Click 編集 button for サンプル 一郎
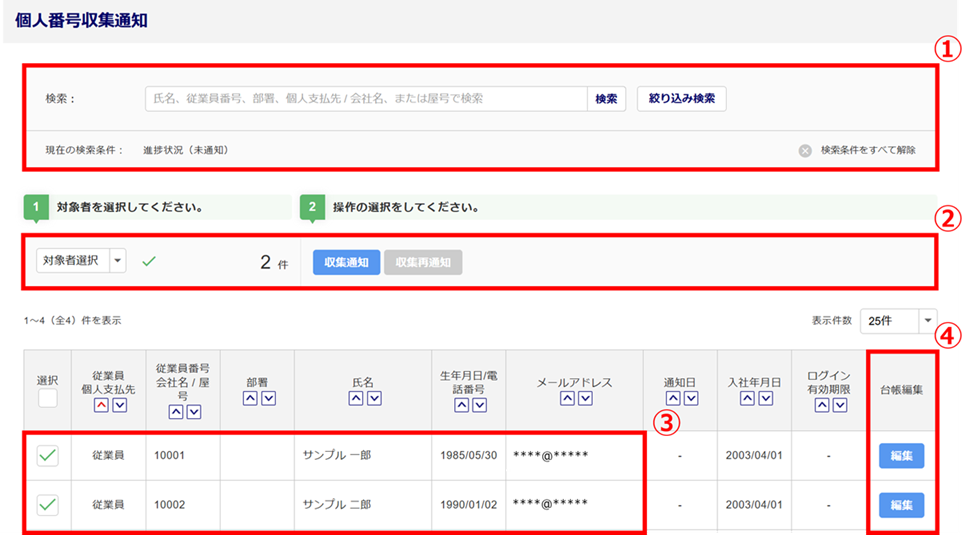966x535 pixels. pos(901,456)
